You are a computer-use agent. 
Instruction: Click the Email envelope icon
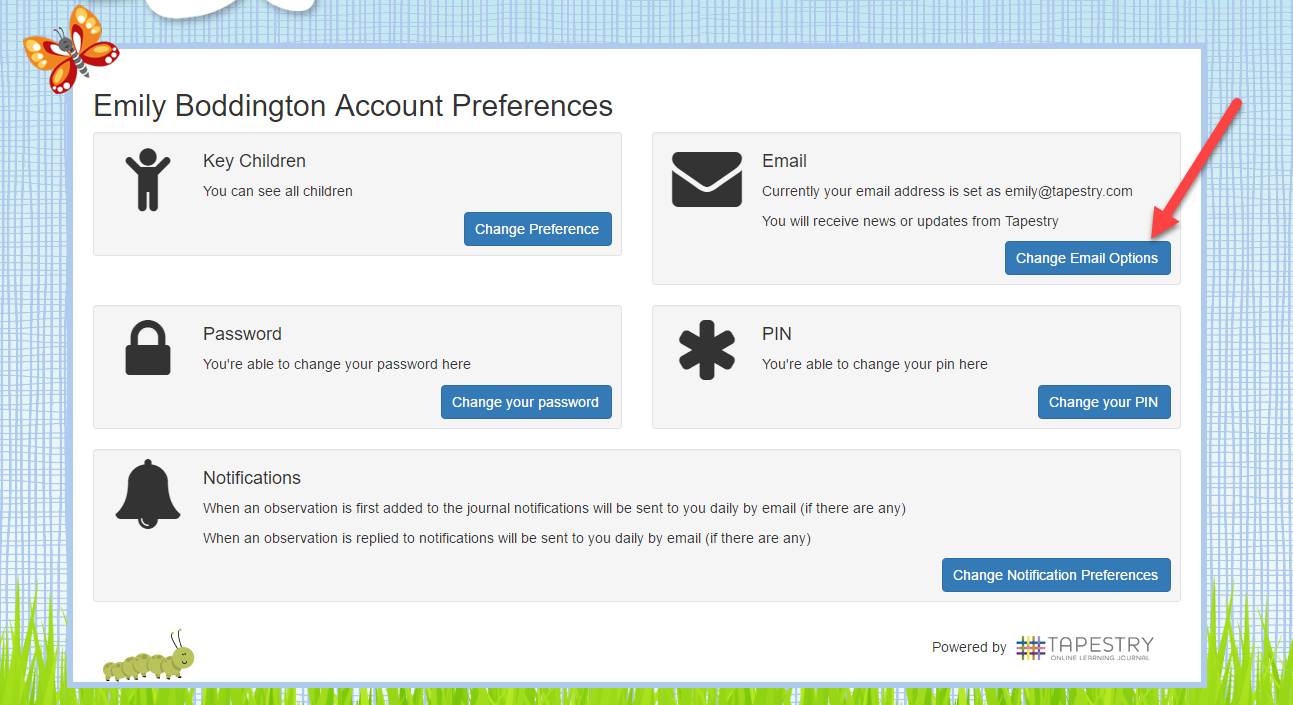[x=707, y=180]
